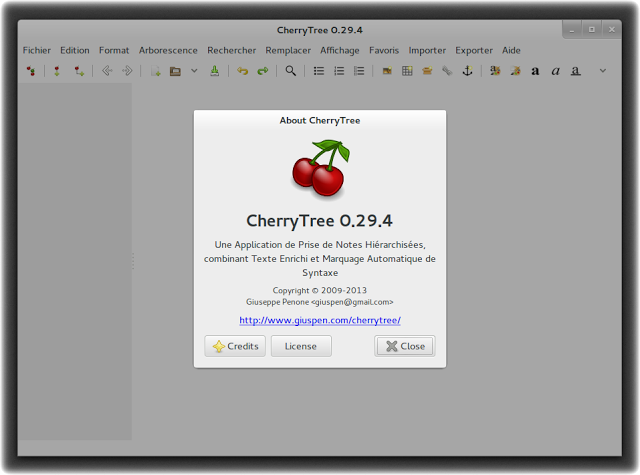640x475 pixels.
Task: Click the License button
Action: point(301,346)
